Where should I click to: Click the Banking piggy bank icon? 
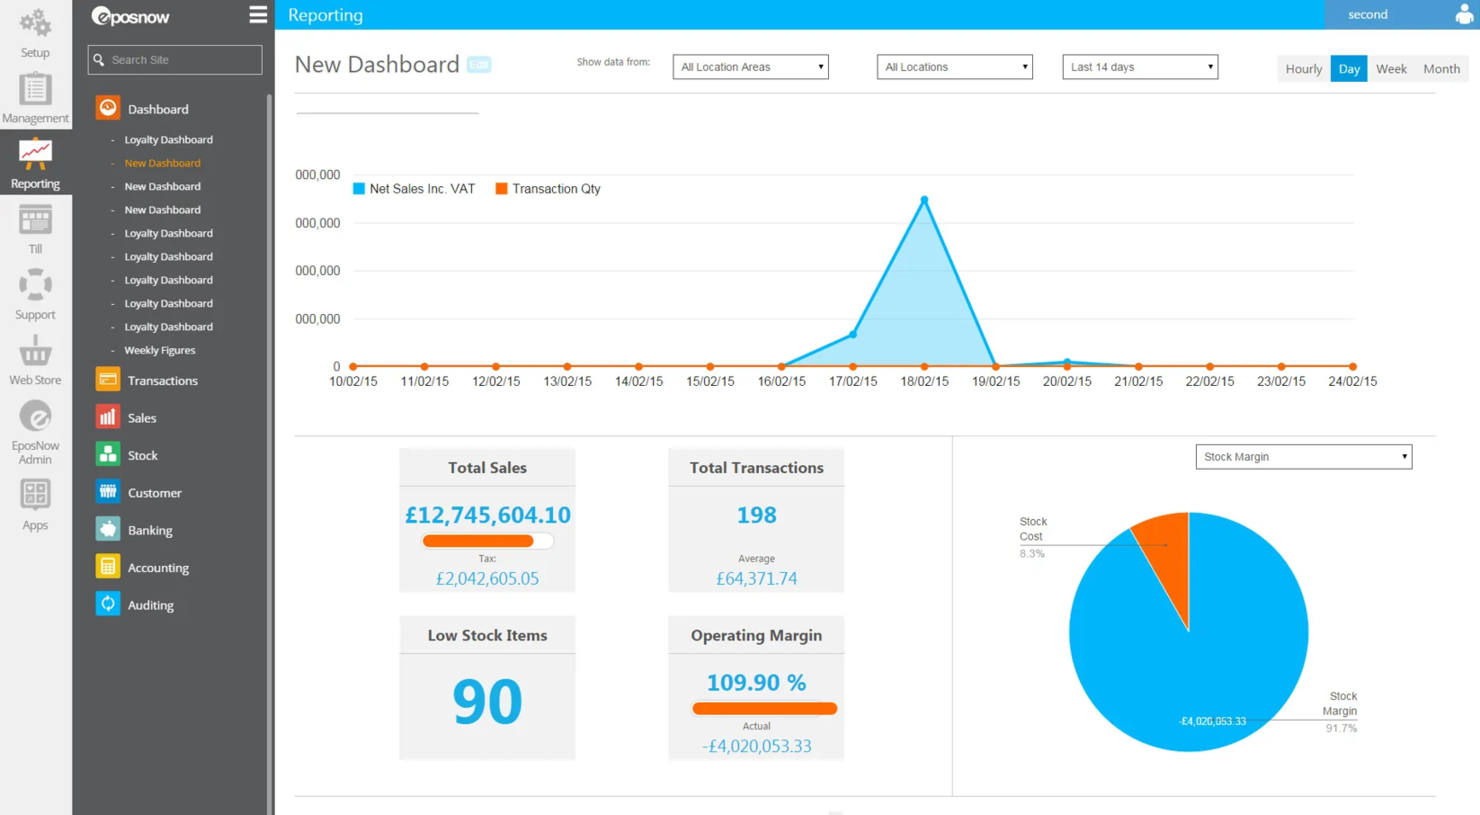(107, 529)
